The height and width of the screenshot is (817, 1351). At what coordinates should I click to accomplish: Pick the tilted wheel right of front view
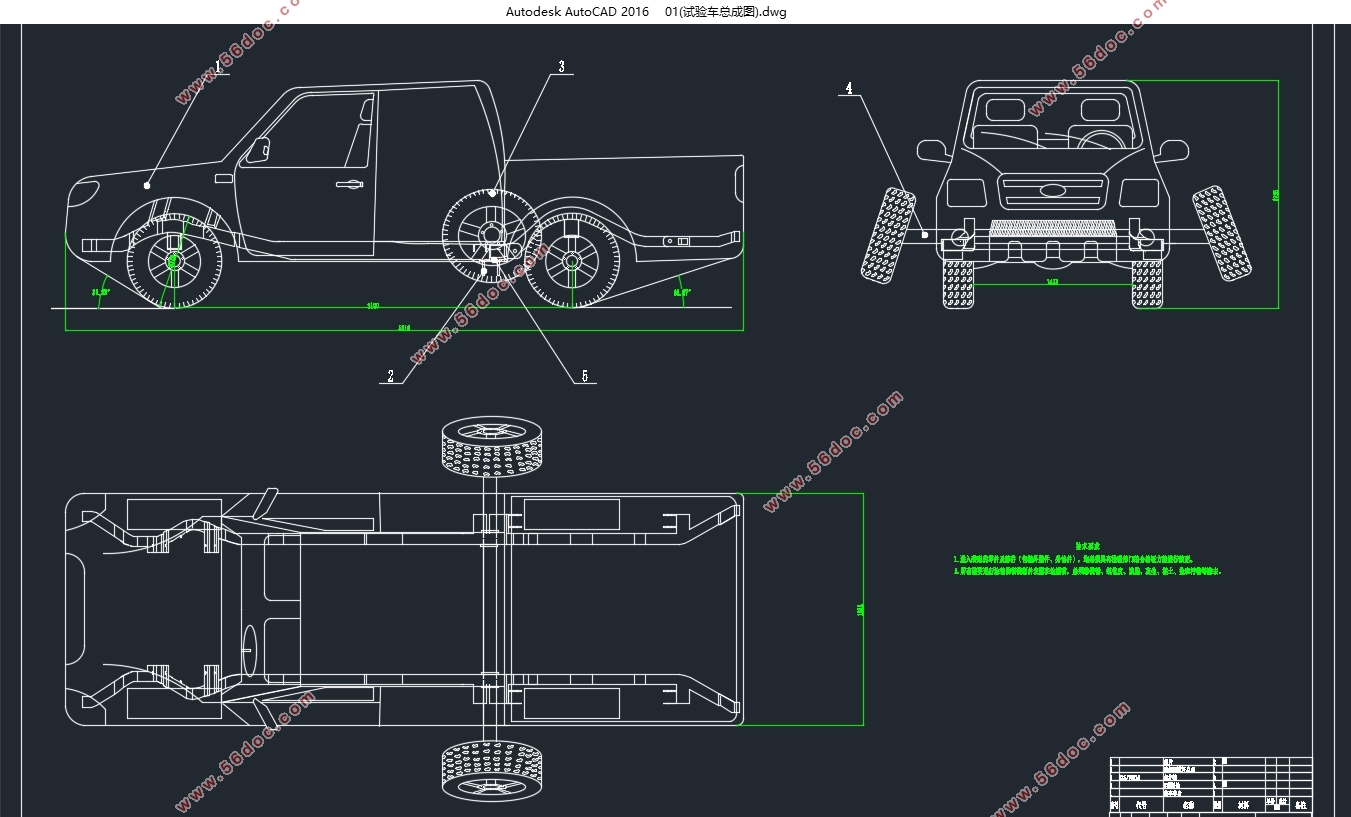point(1221,233)
